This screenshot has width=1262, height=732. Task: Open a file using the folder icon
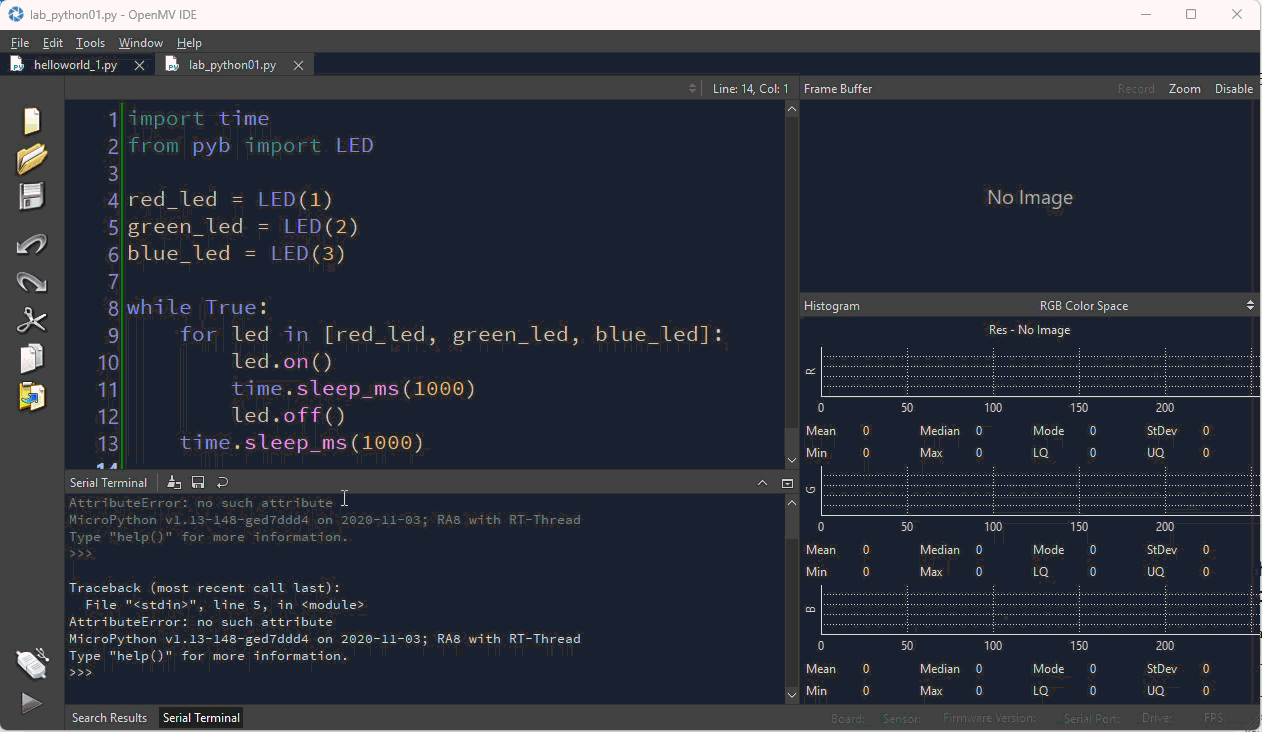pyautogui.click(x=32, y=159)
